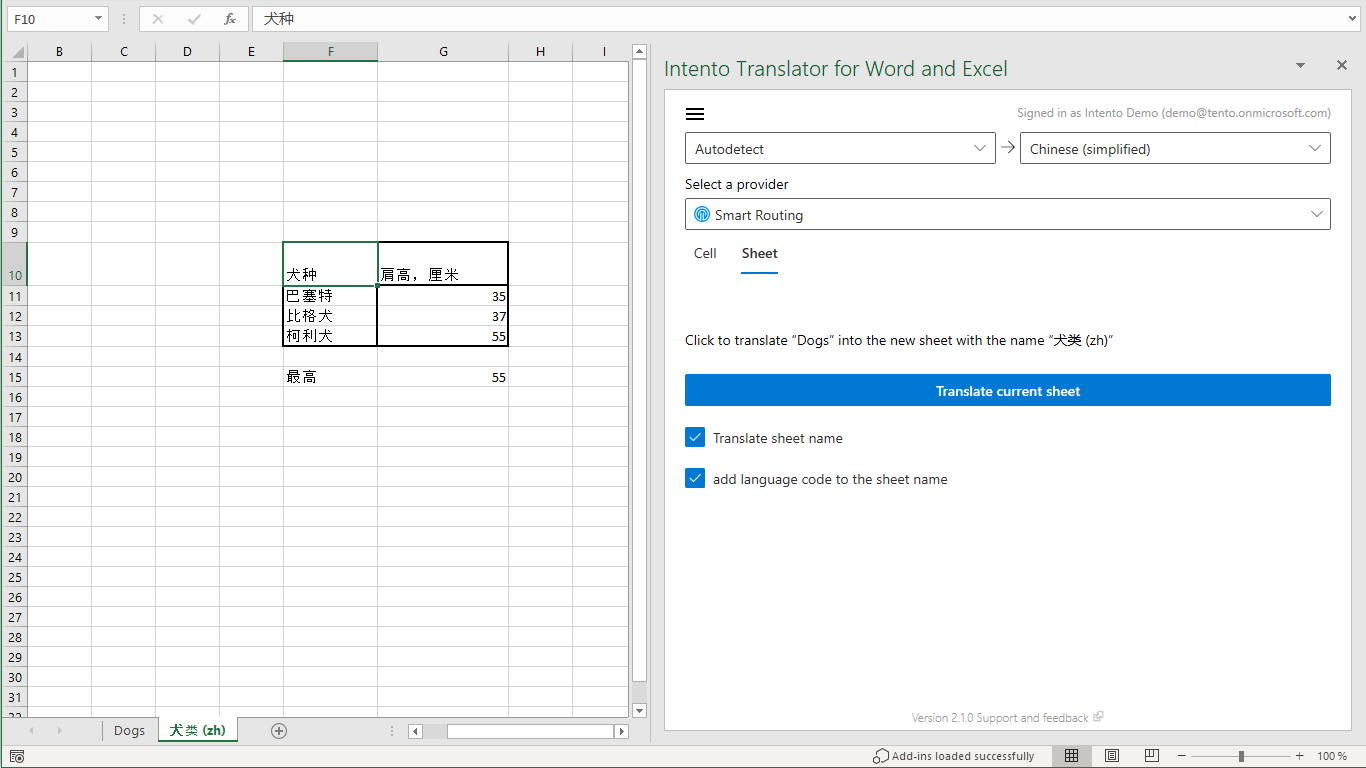Open the Intento hamburger menu
Viewport: 1366px width, 768px height.
(x=695, y=114)
